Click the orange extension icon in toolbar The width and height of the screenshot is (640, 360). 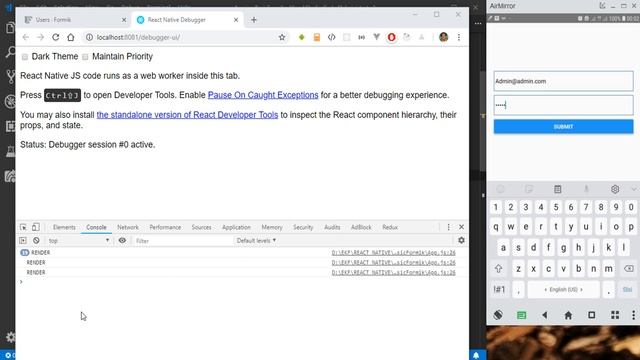(x=317, y=37)
